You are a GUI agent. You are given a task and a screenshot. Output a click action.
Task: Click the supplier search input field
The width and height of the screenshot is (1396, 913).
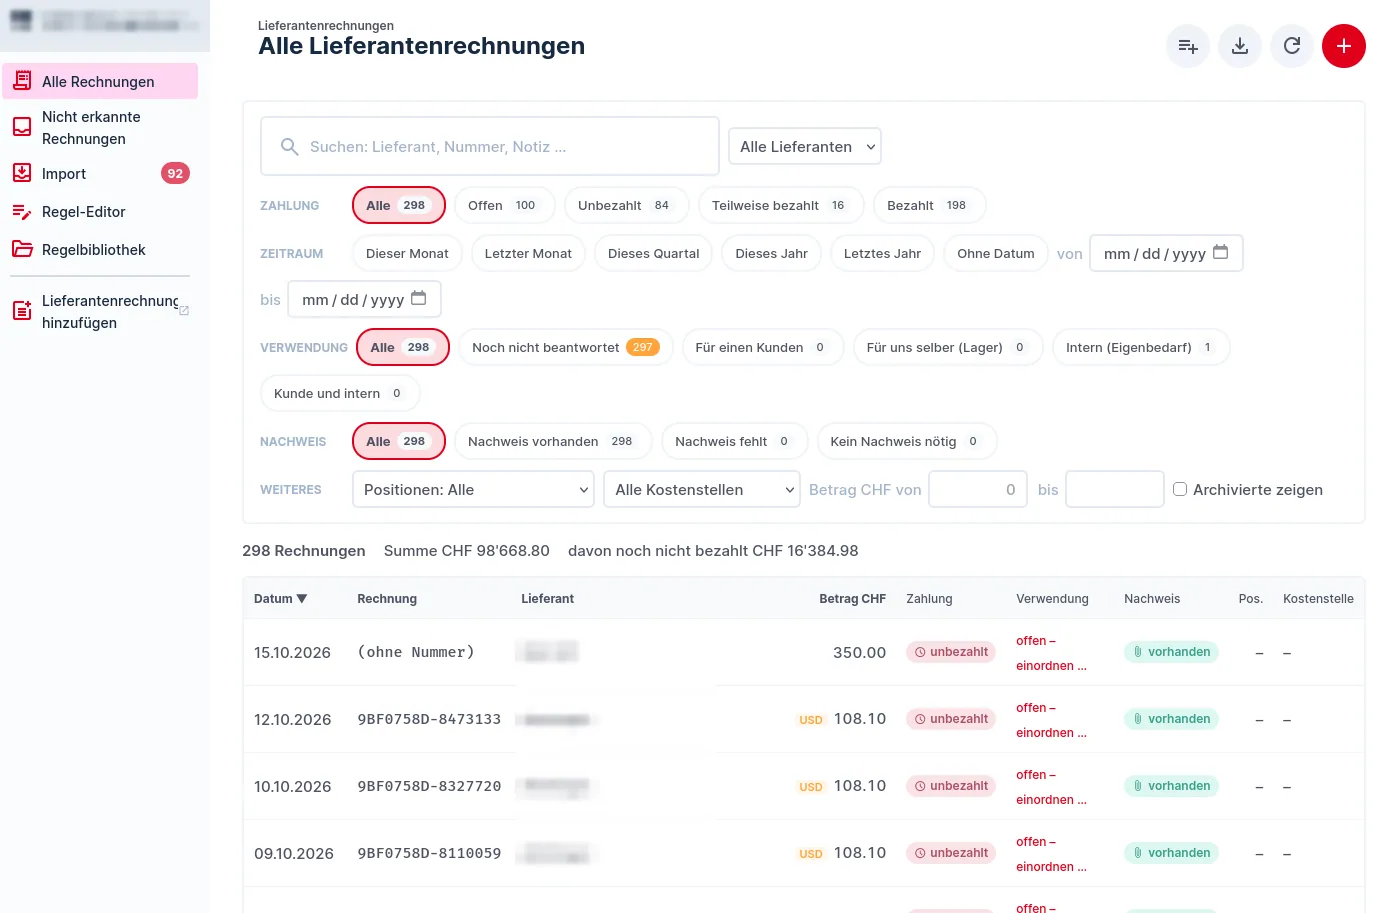[x=490, y=147]
